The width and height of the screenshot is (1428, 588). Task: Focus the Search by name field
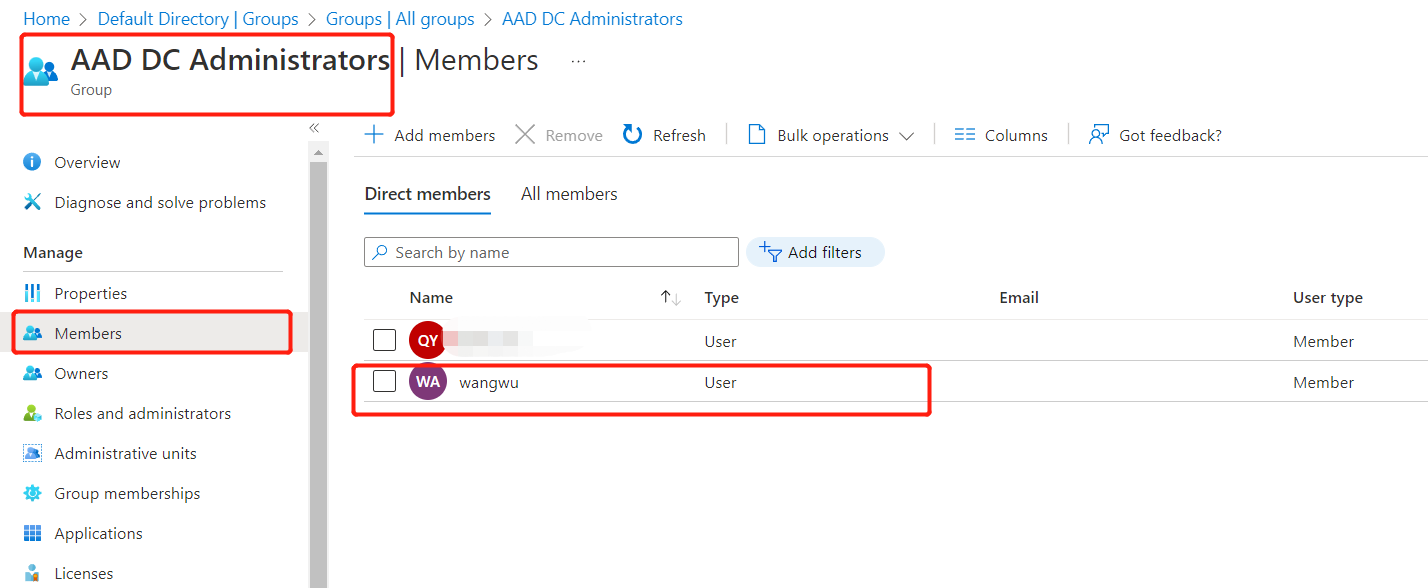point(551,252)
